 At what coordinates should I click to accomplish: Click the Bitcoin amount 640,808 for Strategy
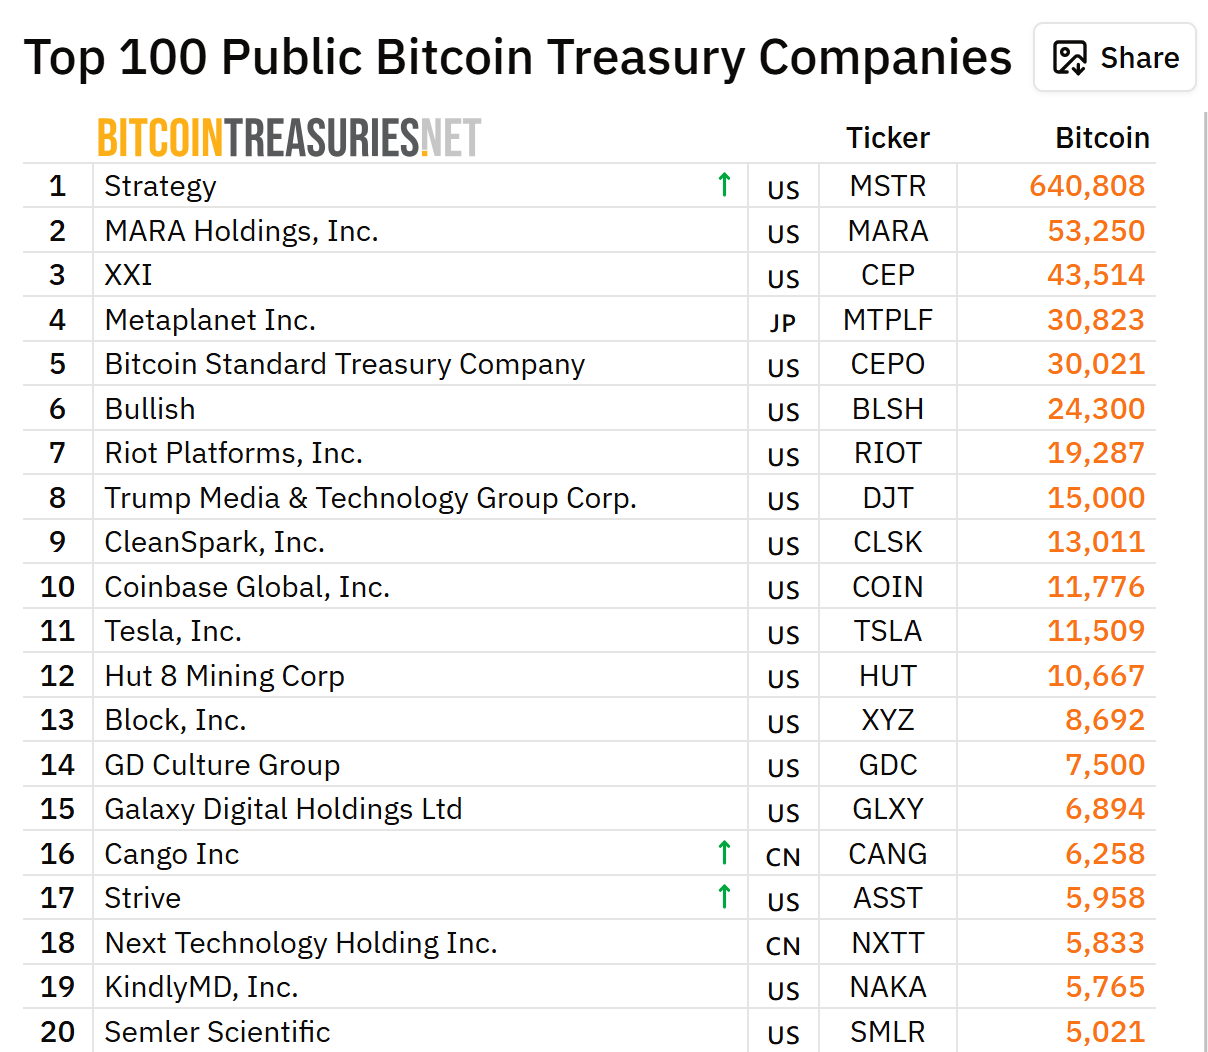pos(1088,187)
